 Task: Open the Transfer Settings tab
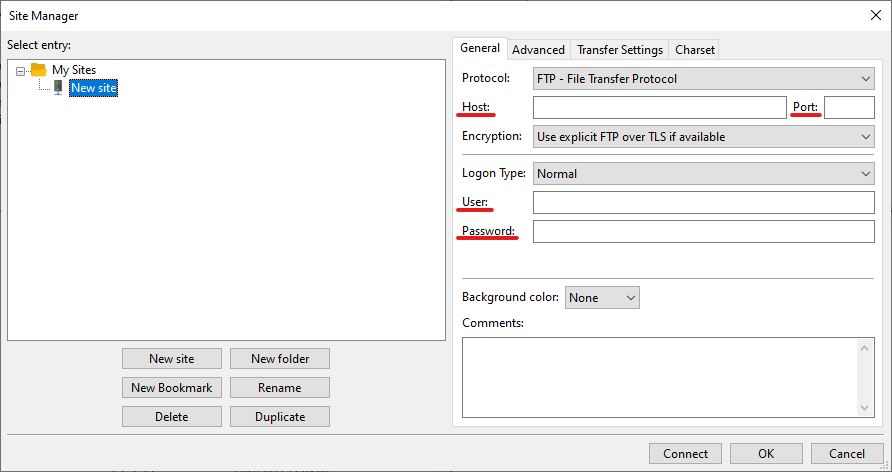(620, 50)
